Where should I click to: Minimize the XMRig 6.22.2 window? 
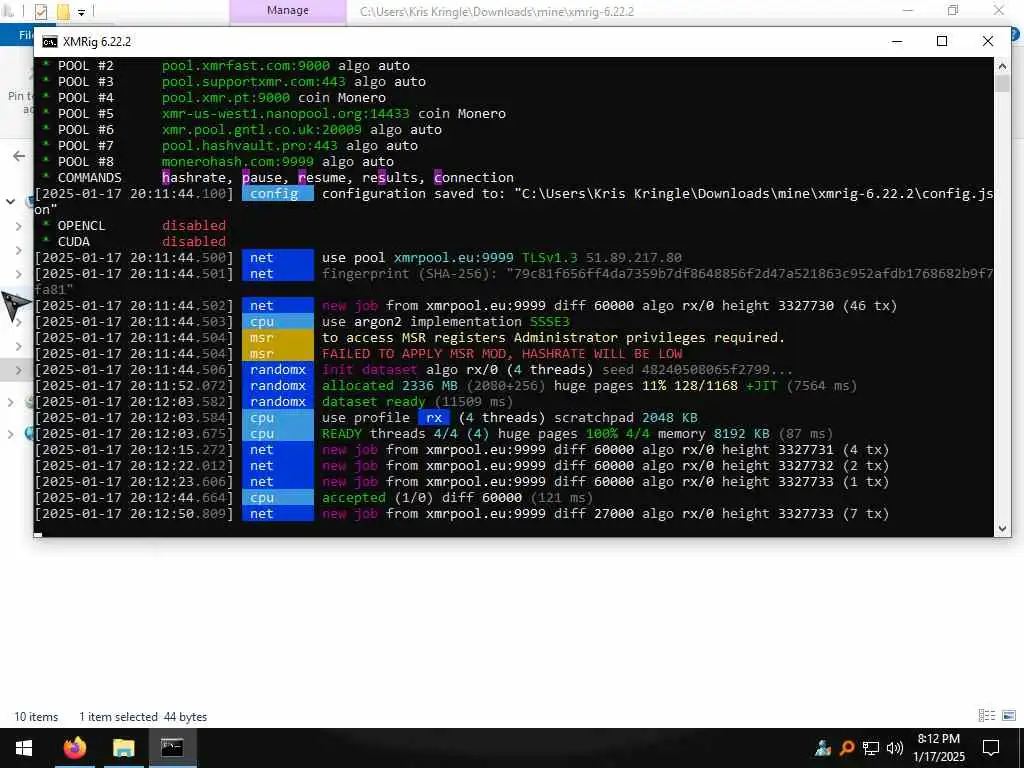pos(897,42)
